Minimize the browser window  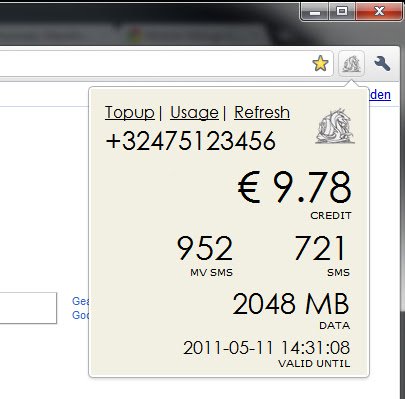pyautogui.click(x=315, y=12)
